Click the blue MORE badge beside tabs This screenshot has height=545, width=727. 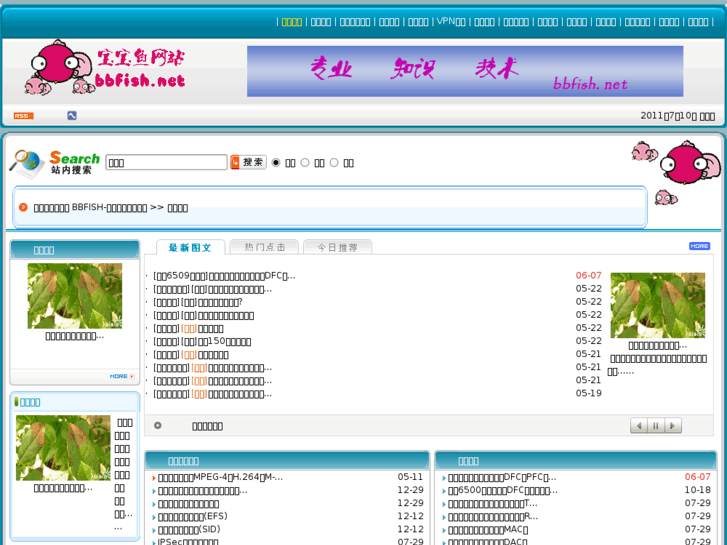(x=699, y=246)
